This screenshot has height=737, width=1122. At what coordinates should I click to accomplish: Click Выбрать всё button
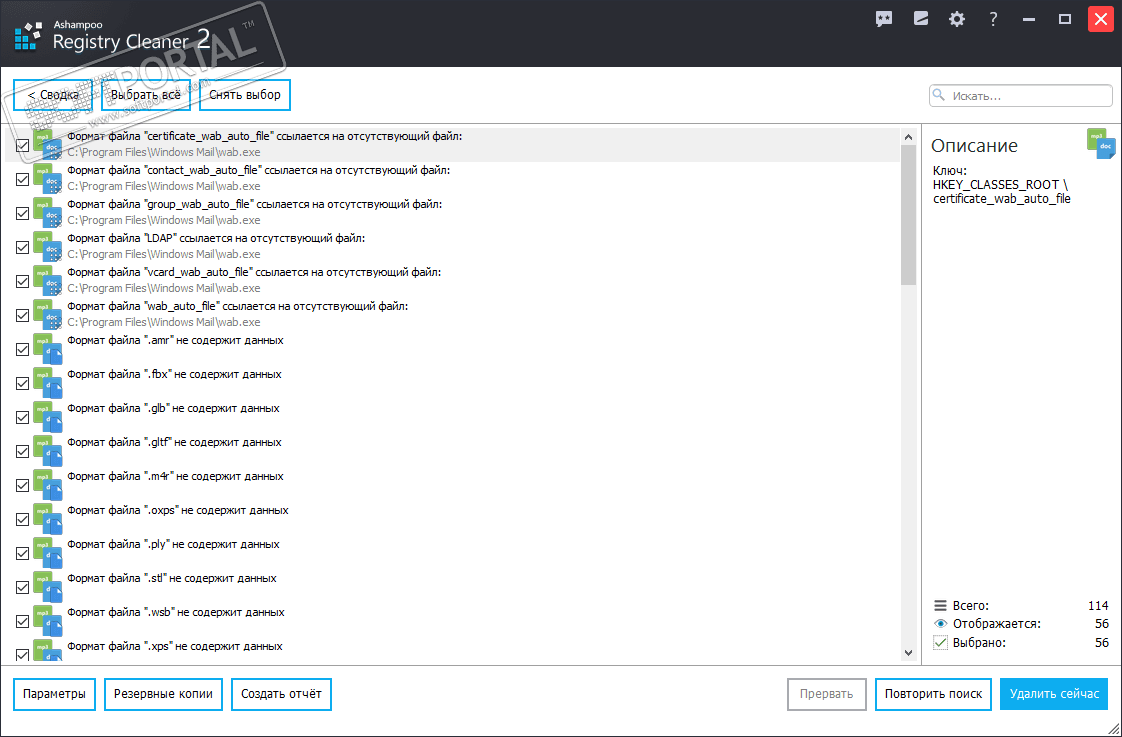[146, 95]
